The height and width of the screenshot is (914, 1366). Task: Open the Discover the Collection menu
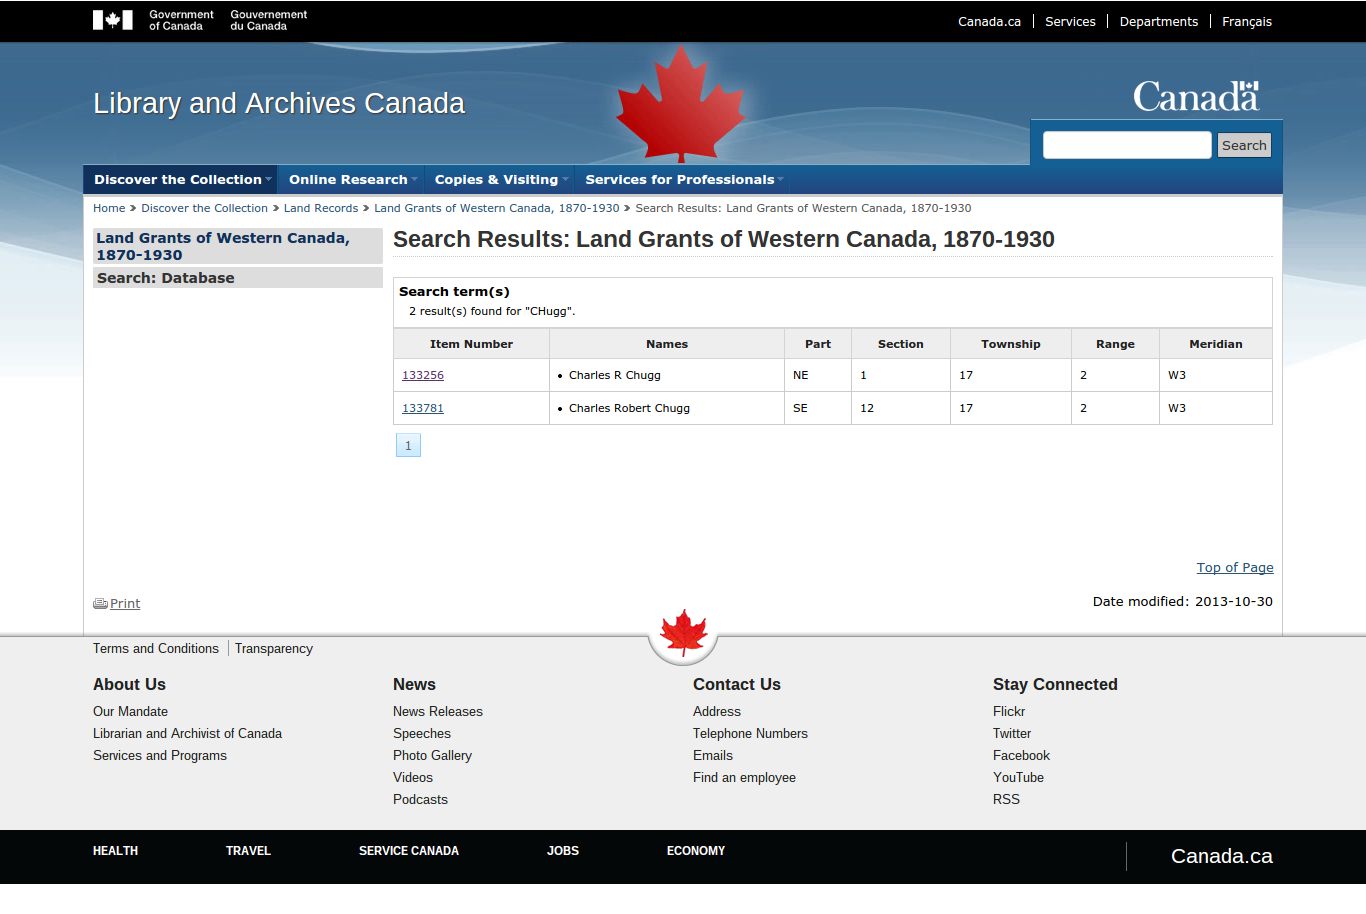point(180,180)
